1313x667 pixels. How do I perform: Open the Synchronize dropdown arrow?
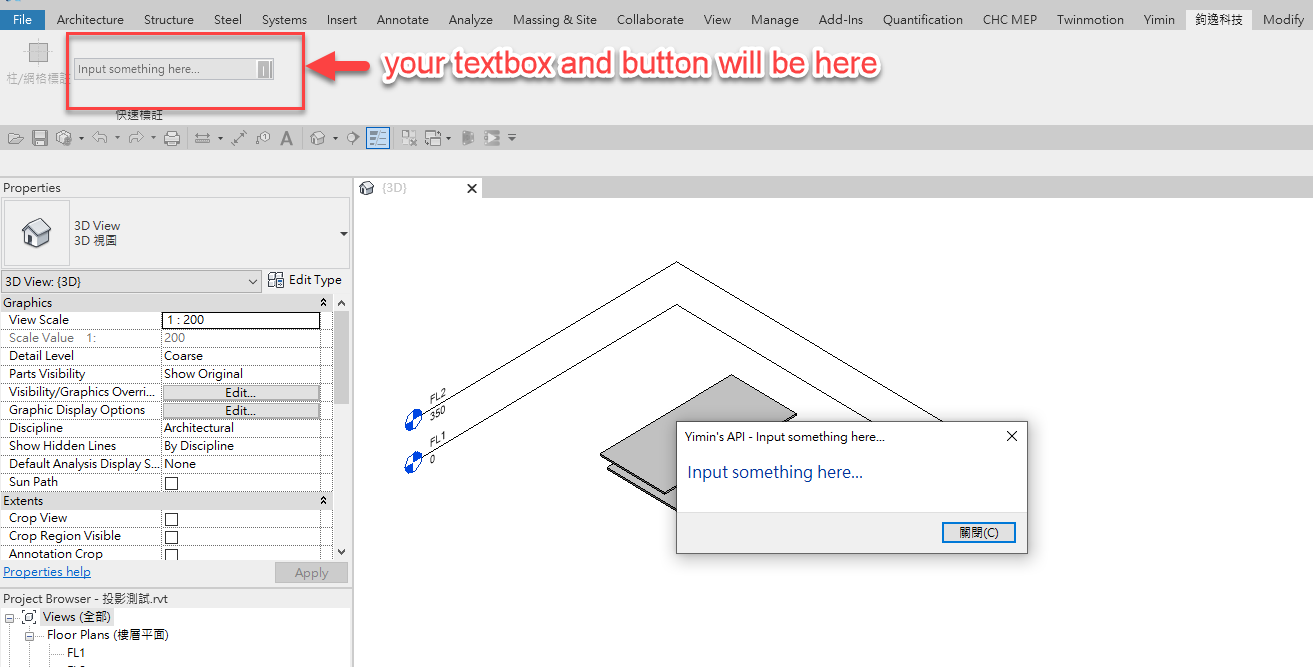pyautogui.click(x=81, y=138)
